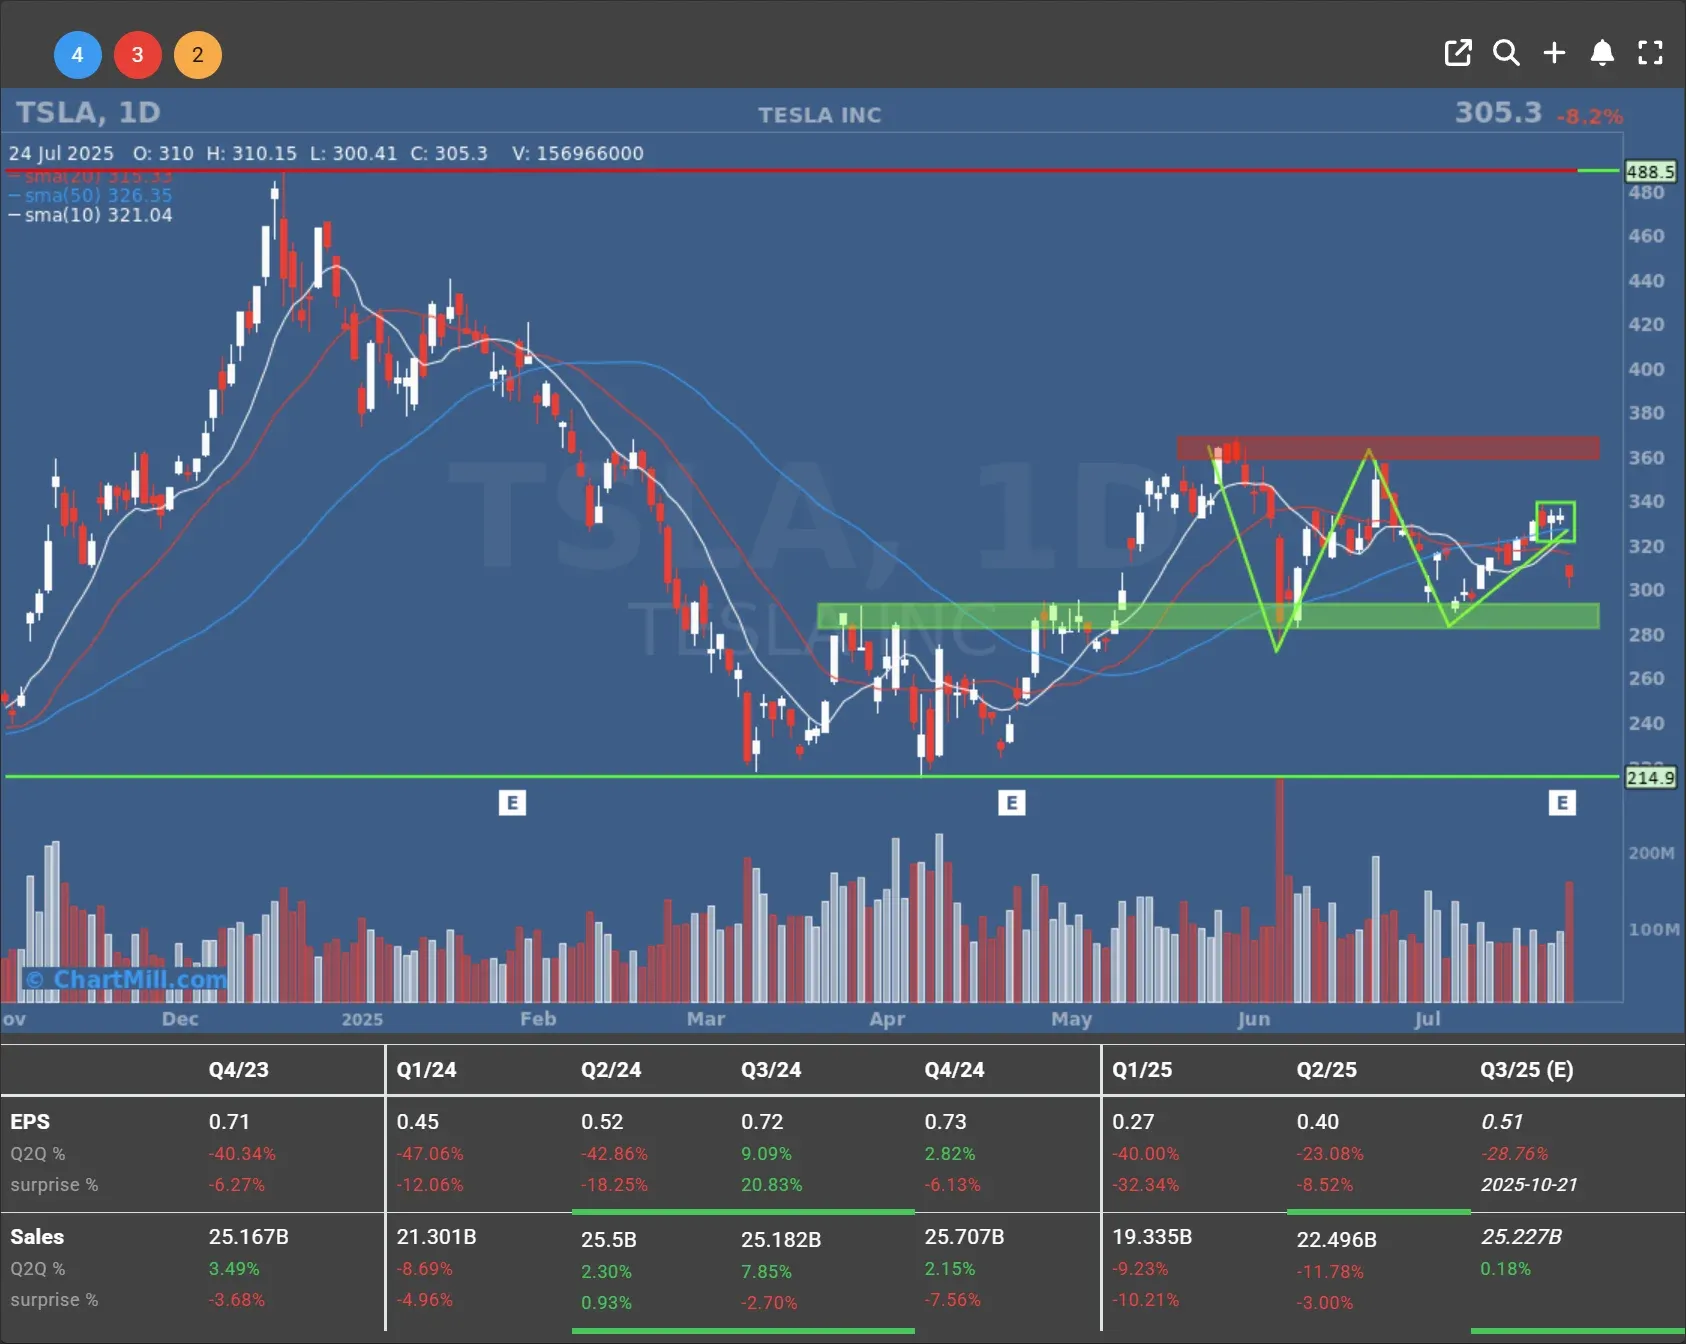Click the earnings E marker near late April
Screen dimensions: 1686x1344
pos(1011,802)
